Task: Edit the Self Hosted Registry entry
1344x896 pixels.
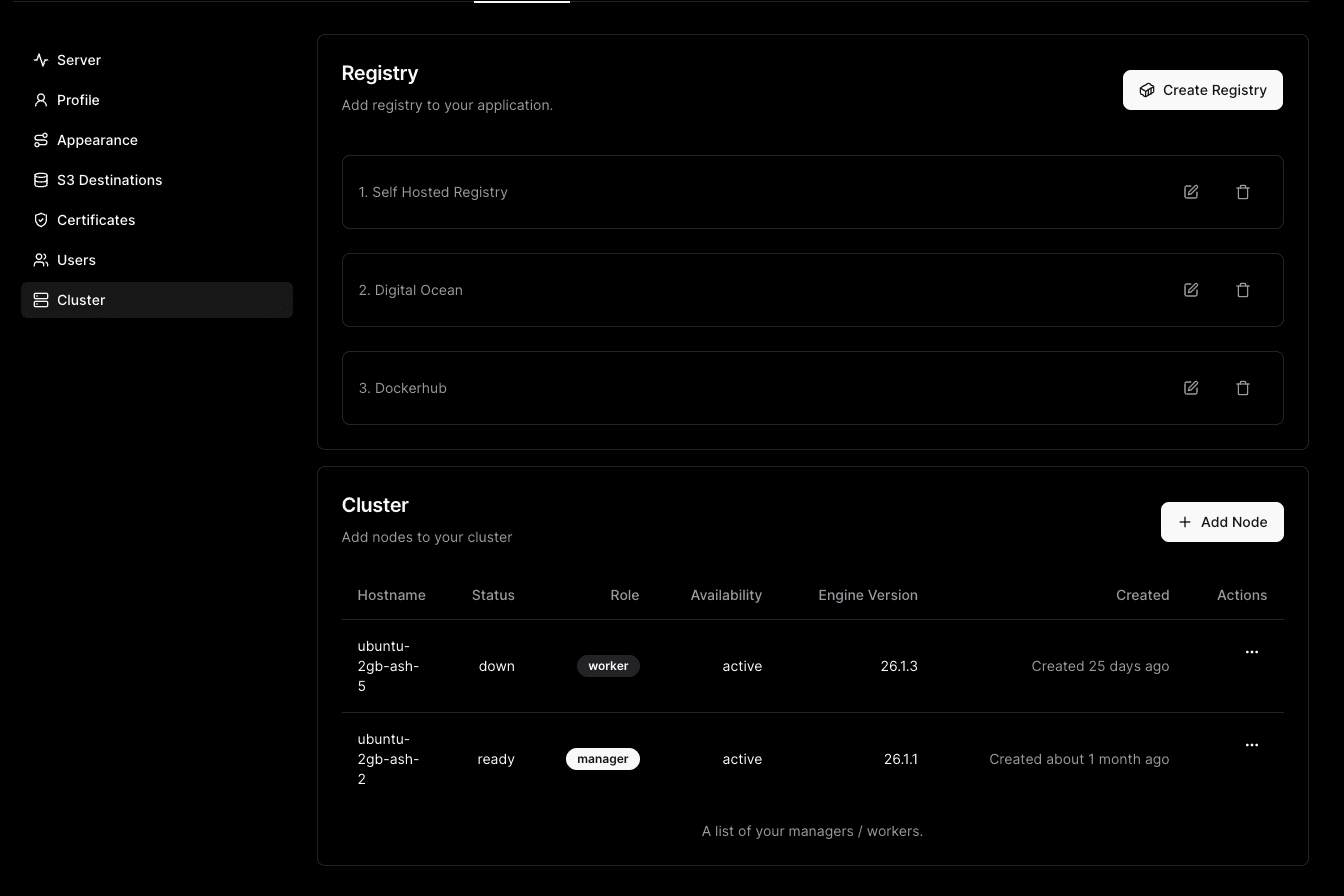Action: (x=1191, y=192)
